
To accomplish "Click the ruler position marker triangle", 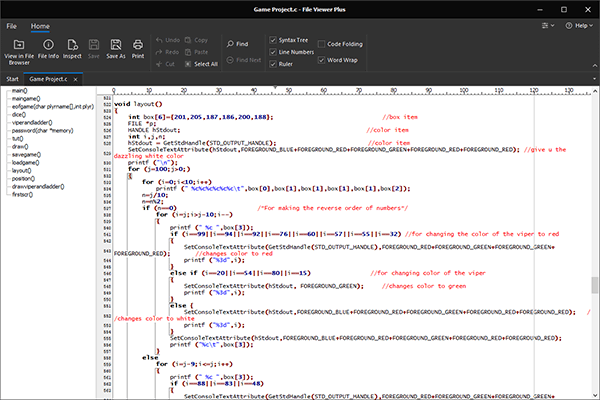I will 275,87.
